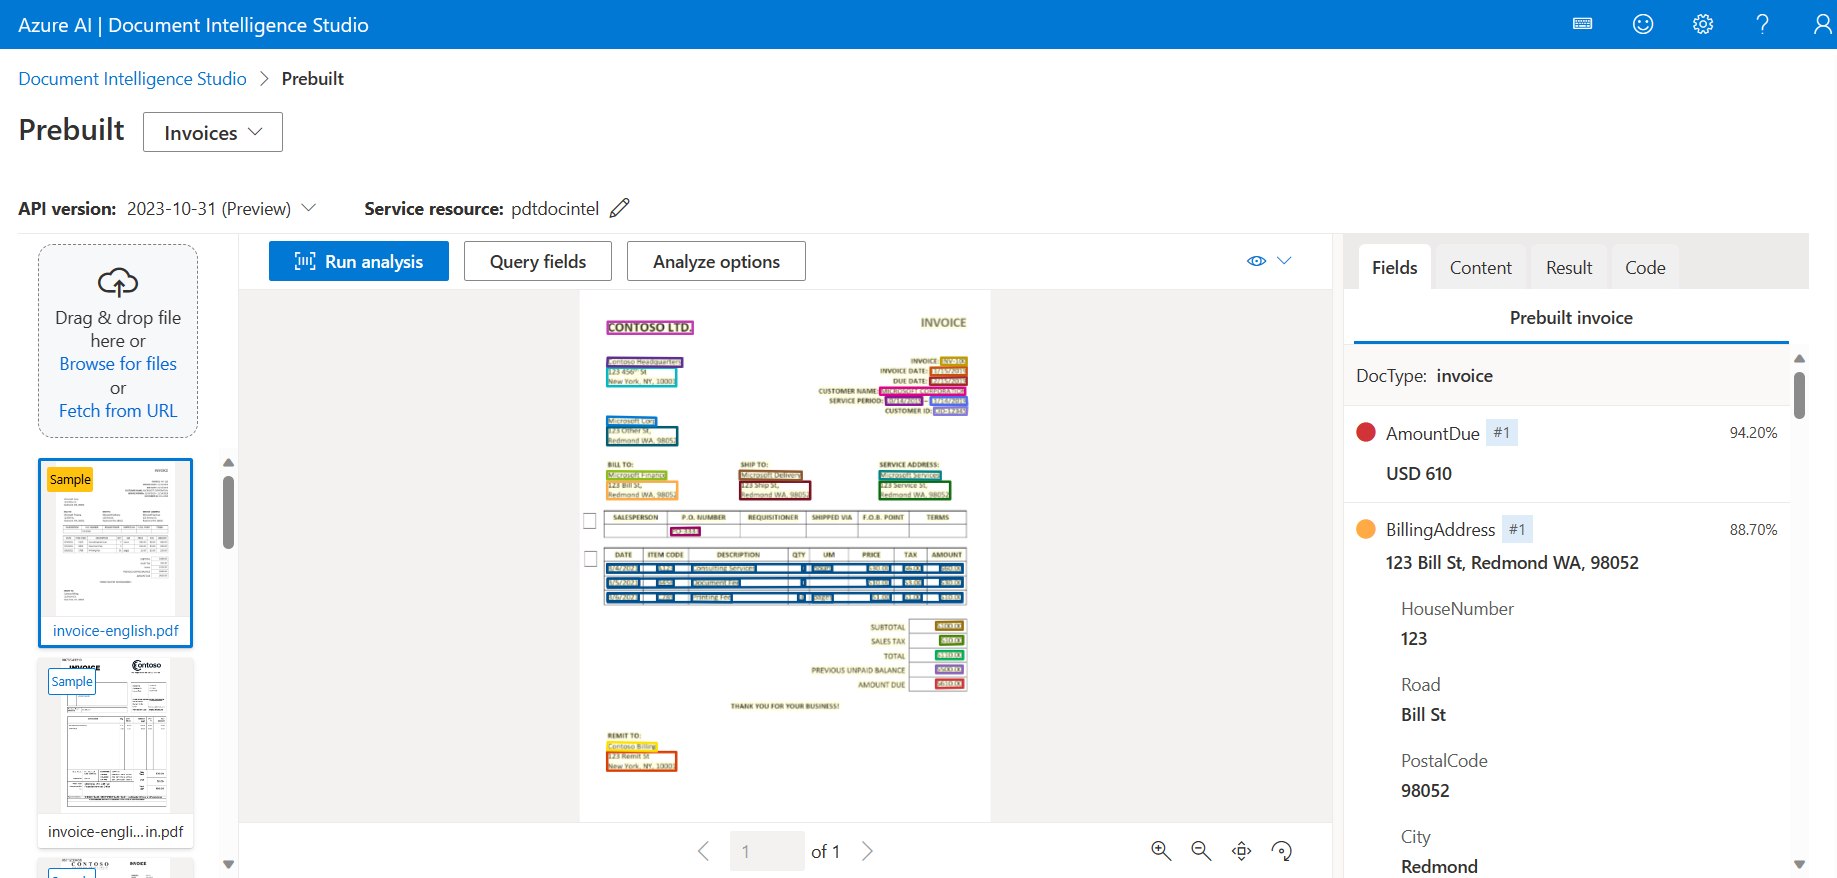Click the City value Redmond
The image size is (1837, 878).
click(1439, 866)
